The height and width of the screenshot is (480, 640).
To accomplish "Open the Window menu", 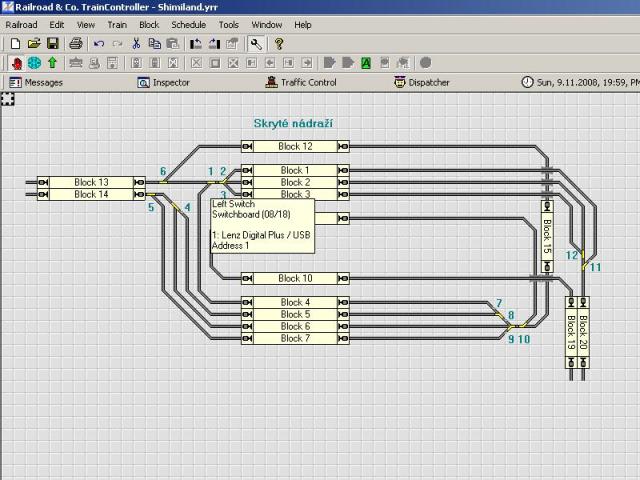I will pos(267,25).
